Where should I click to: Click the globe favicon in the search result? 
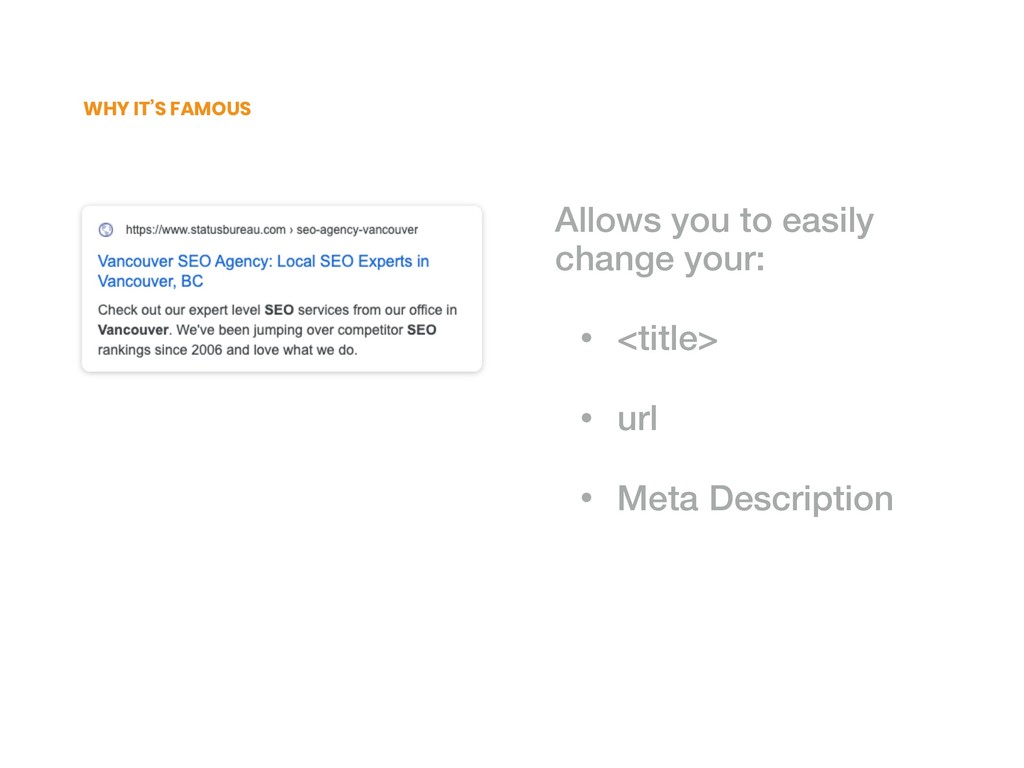tap(106, 230)
